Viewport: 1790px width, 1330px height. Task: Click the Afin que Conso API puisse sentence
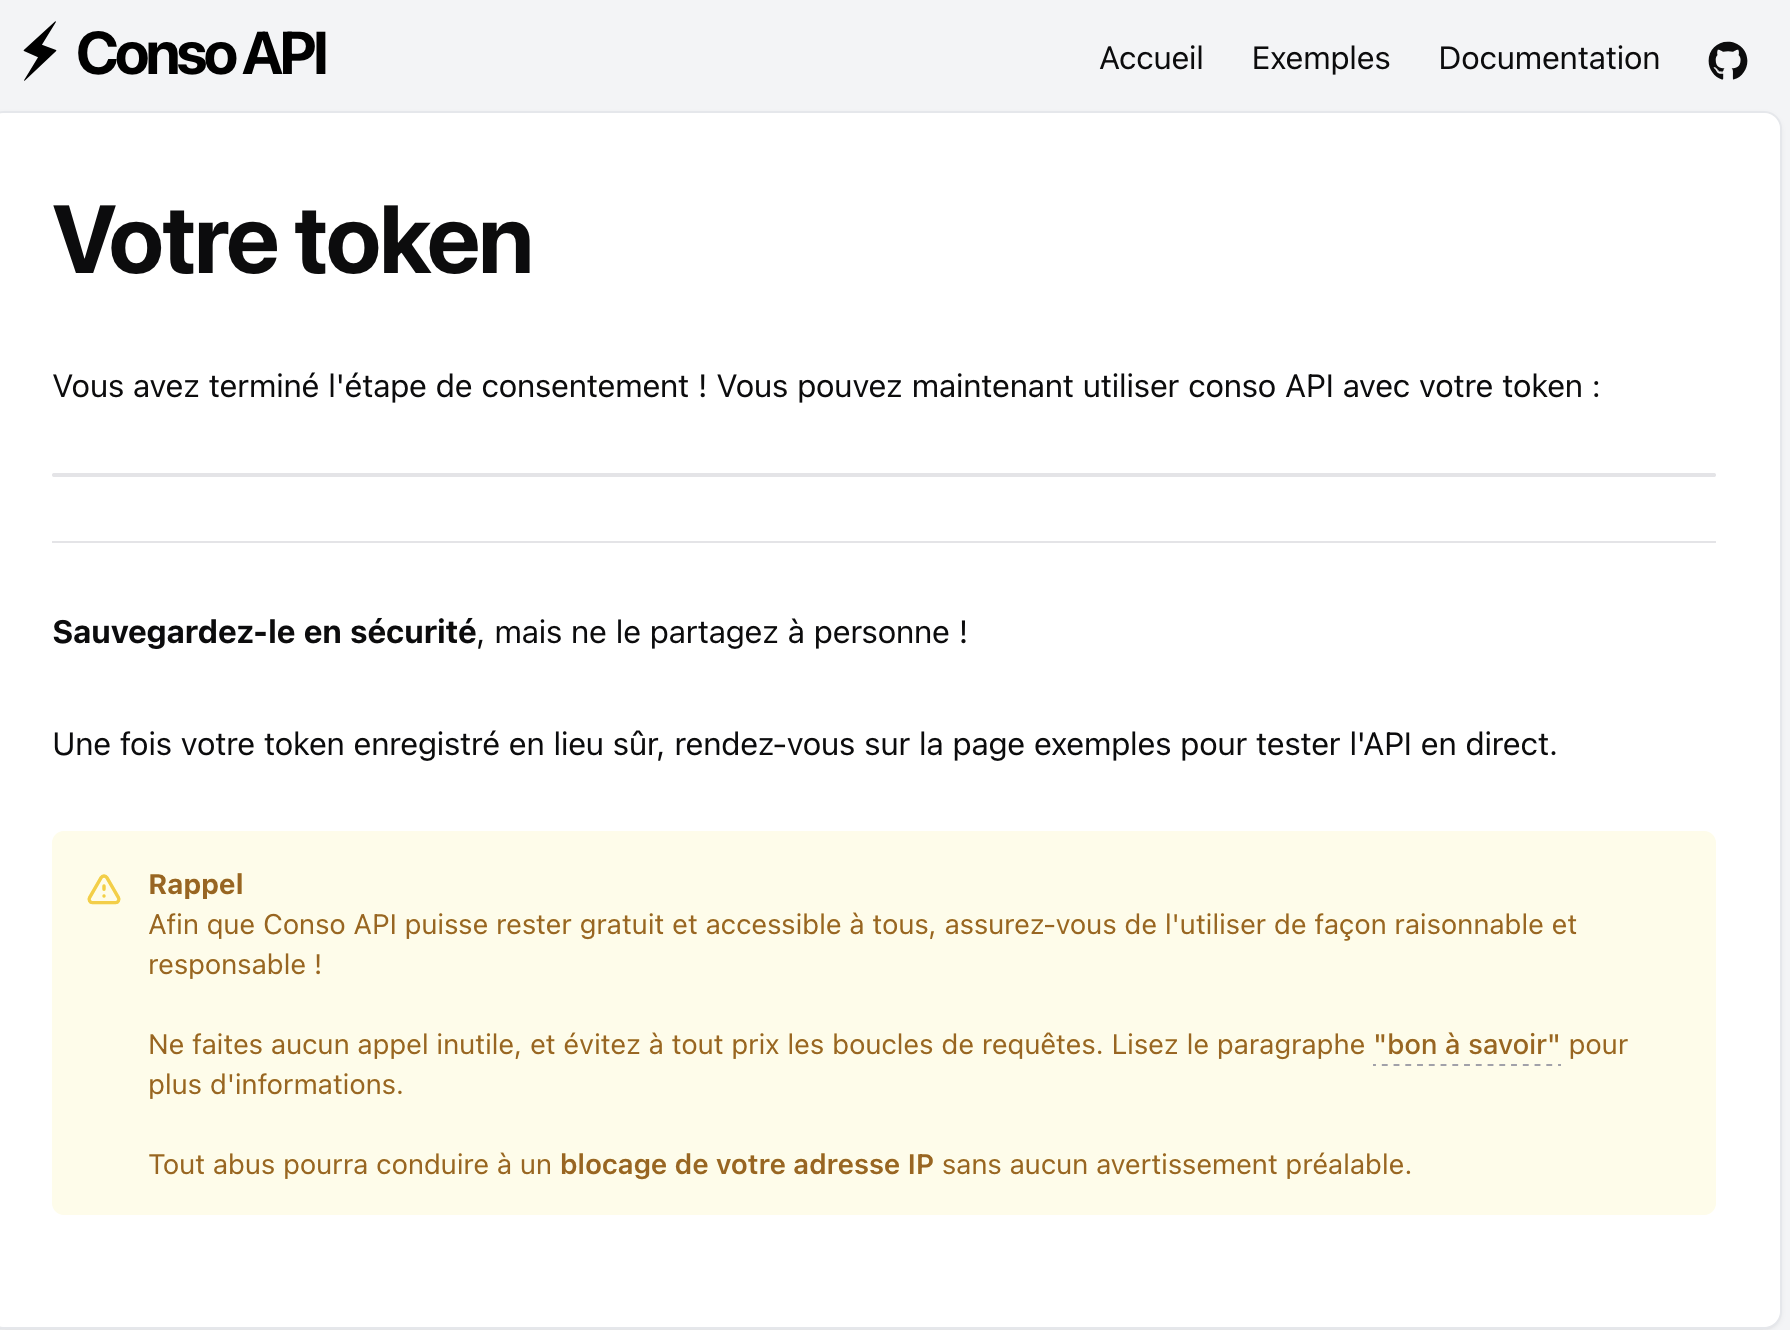(x=862, y=944)
